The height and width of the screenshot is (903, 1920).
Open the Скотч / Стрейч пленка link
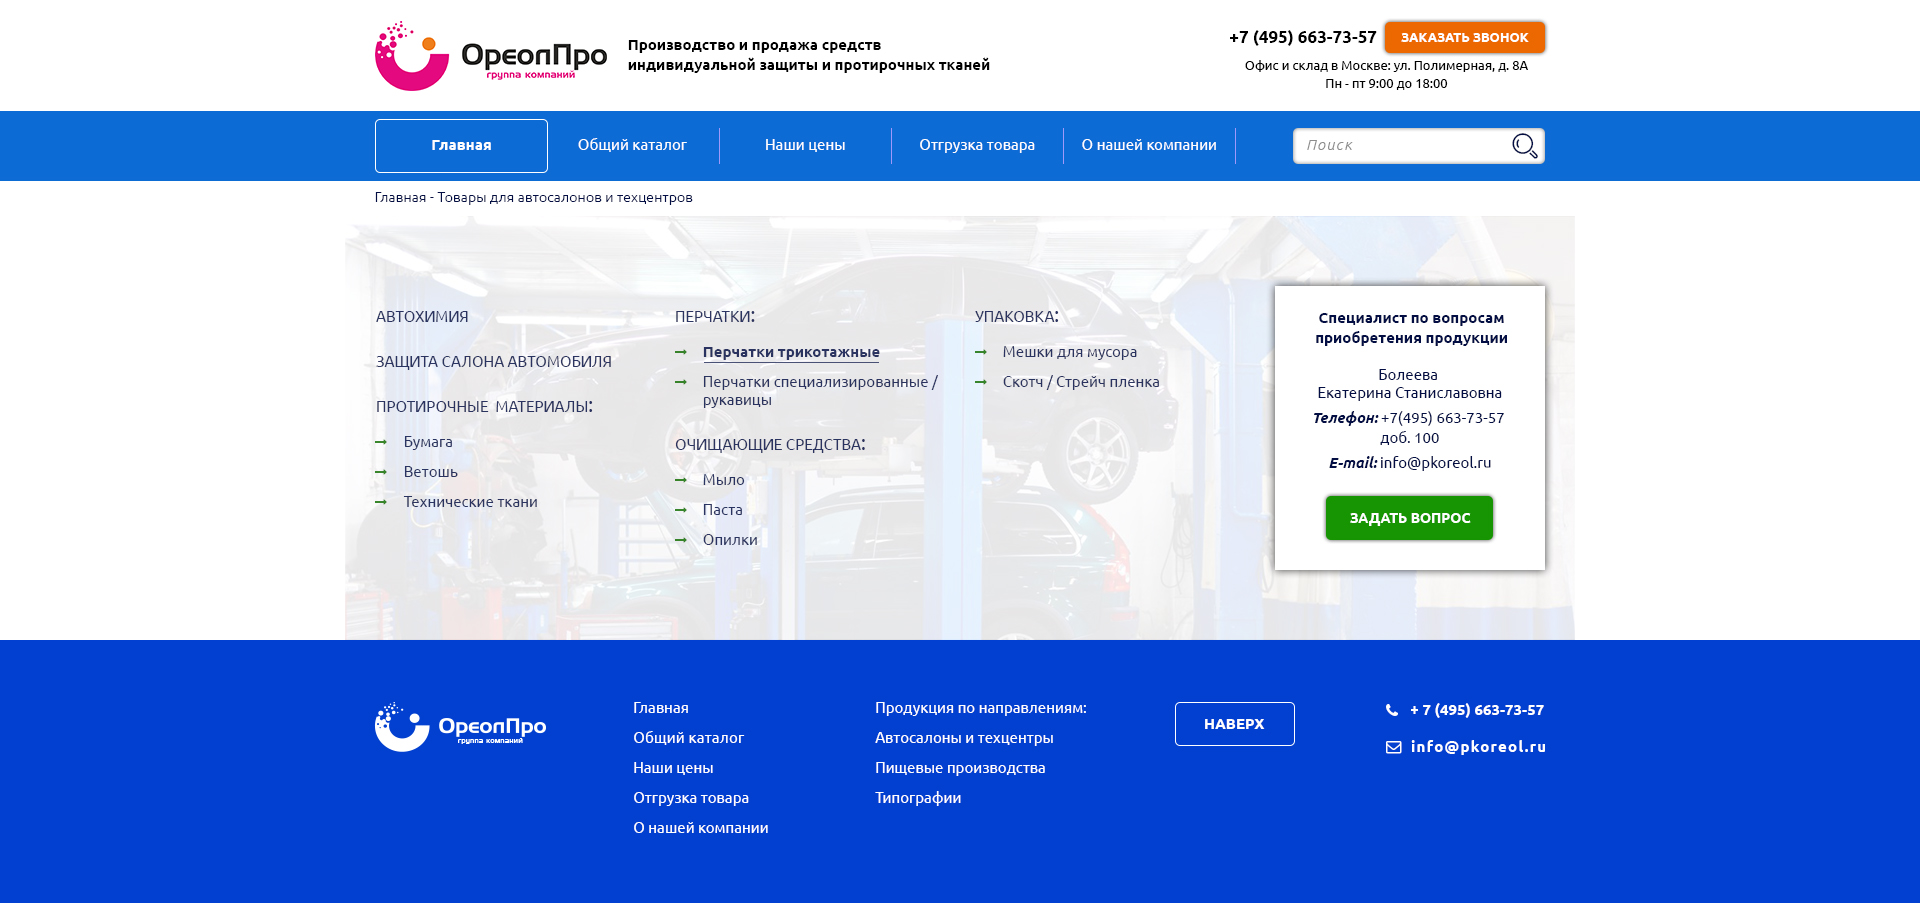click(1081, 381)
